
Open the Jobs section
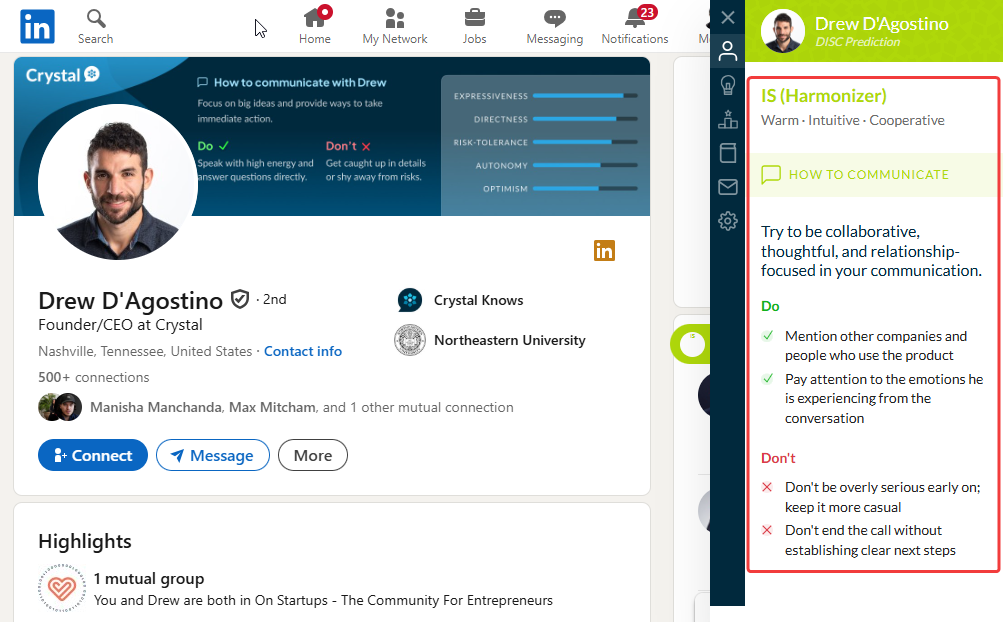(475, 26)
